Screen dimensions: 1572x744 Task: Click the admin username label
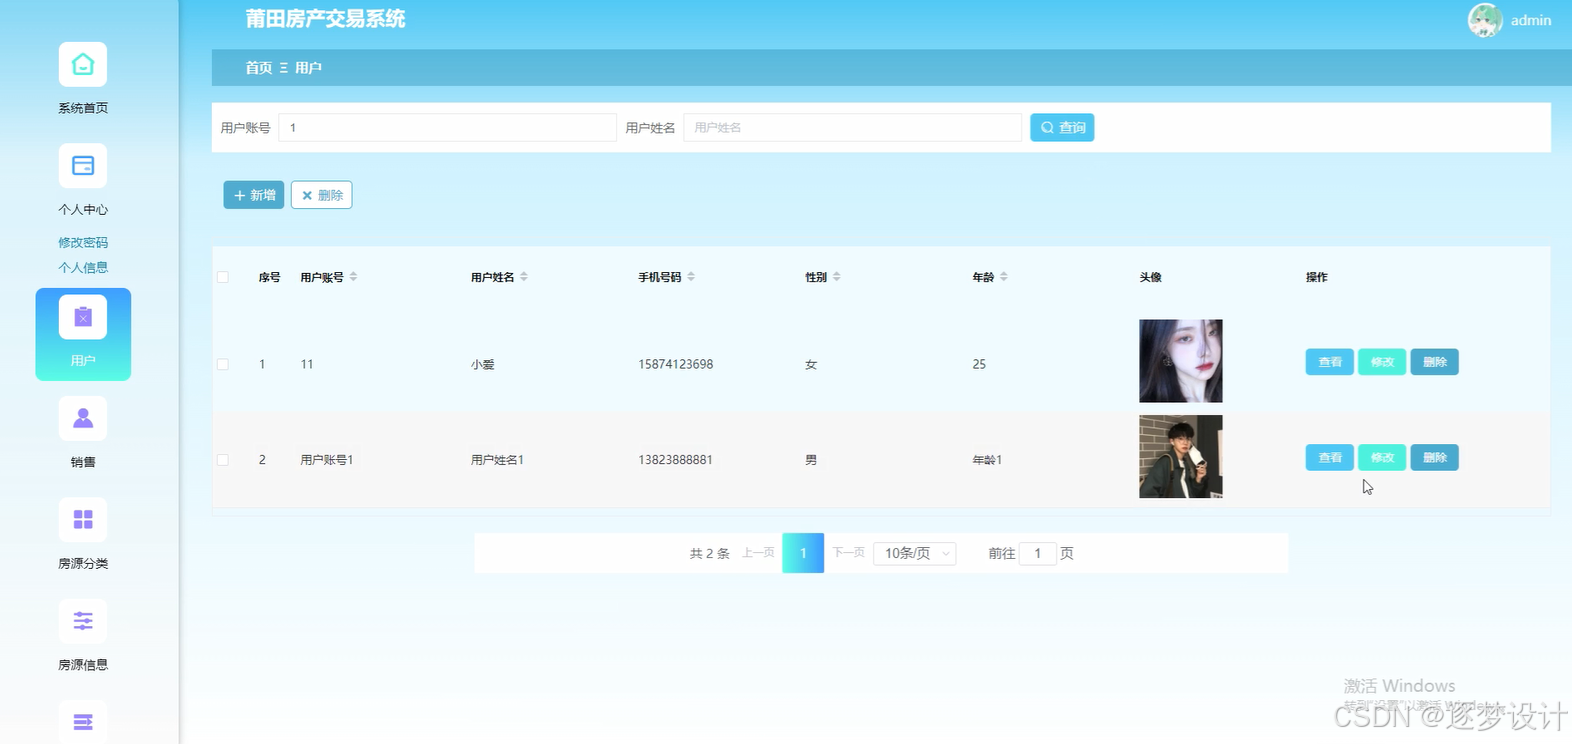point(1531,20)
